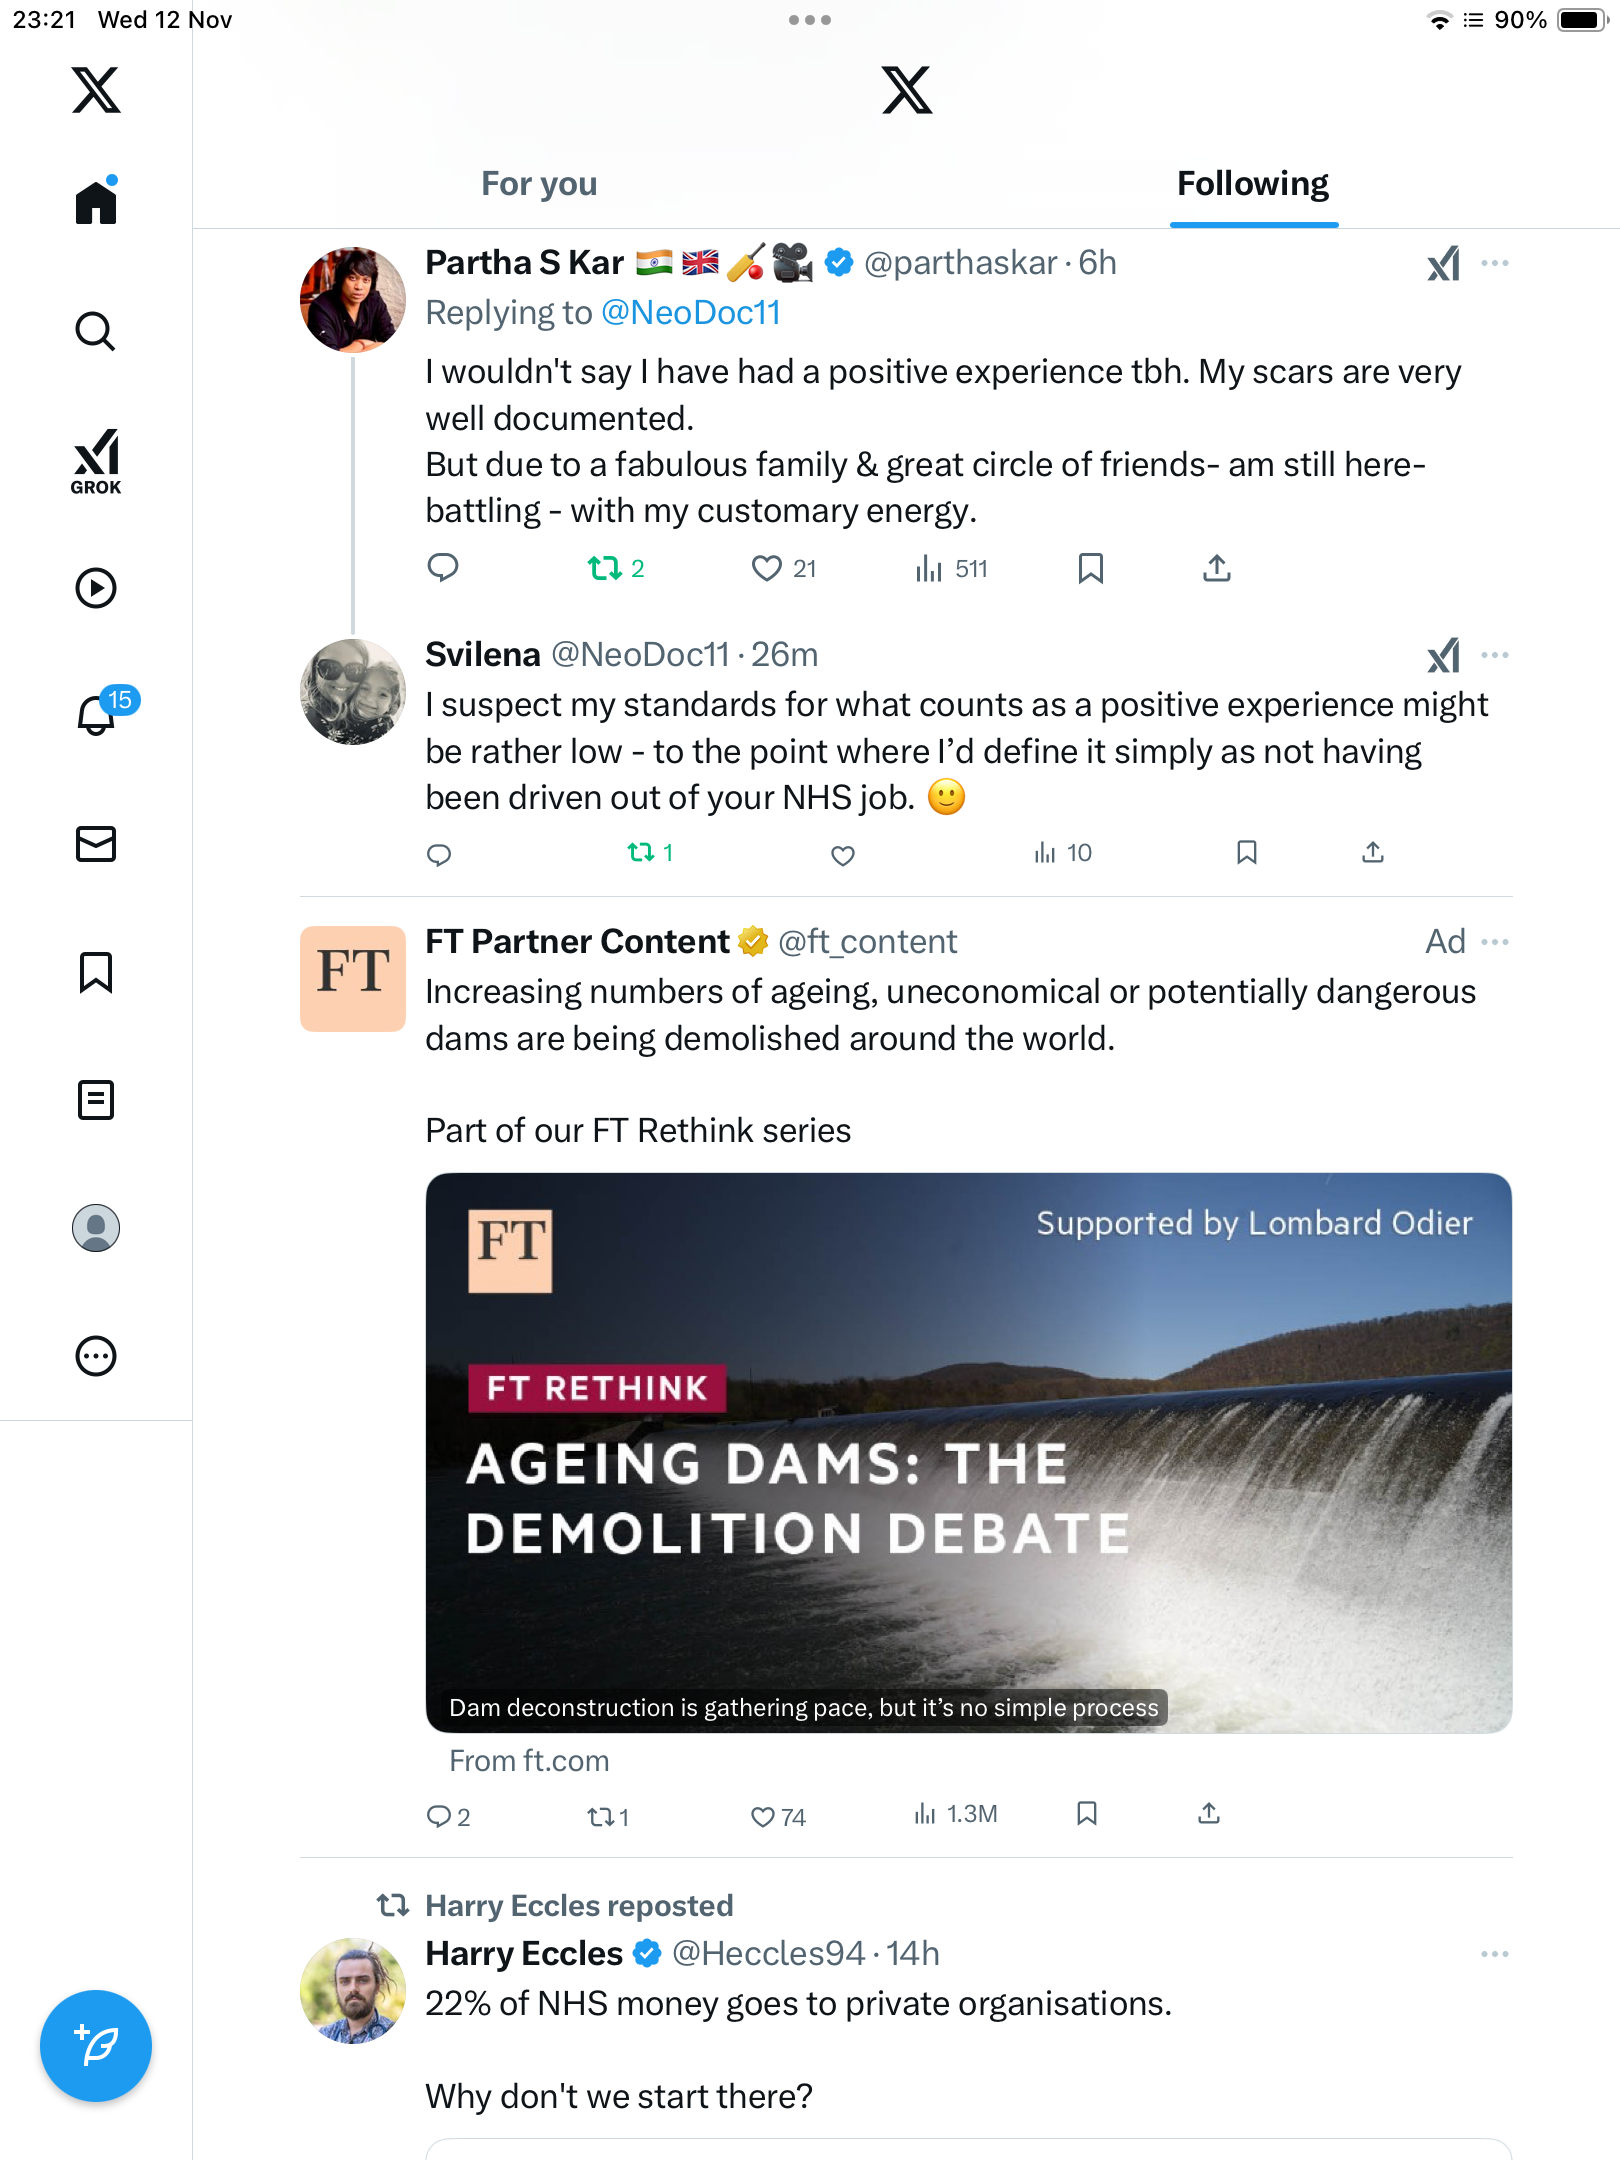Image resolution: width=1620 pixels, height=2160 pixels.
Task: Open the Ageing Dams FT article card
Action: [968, 1453]
